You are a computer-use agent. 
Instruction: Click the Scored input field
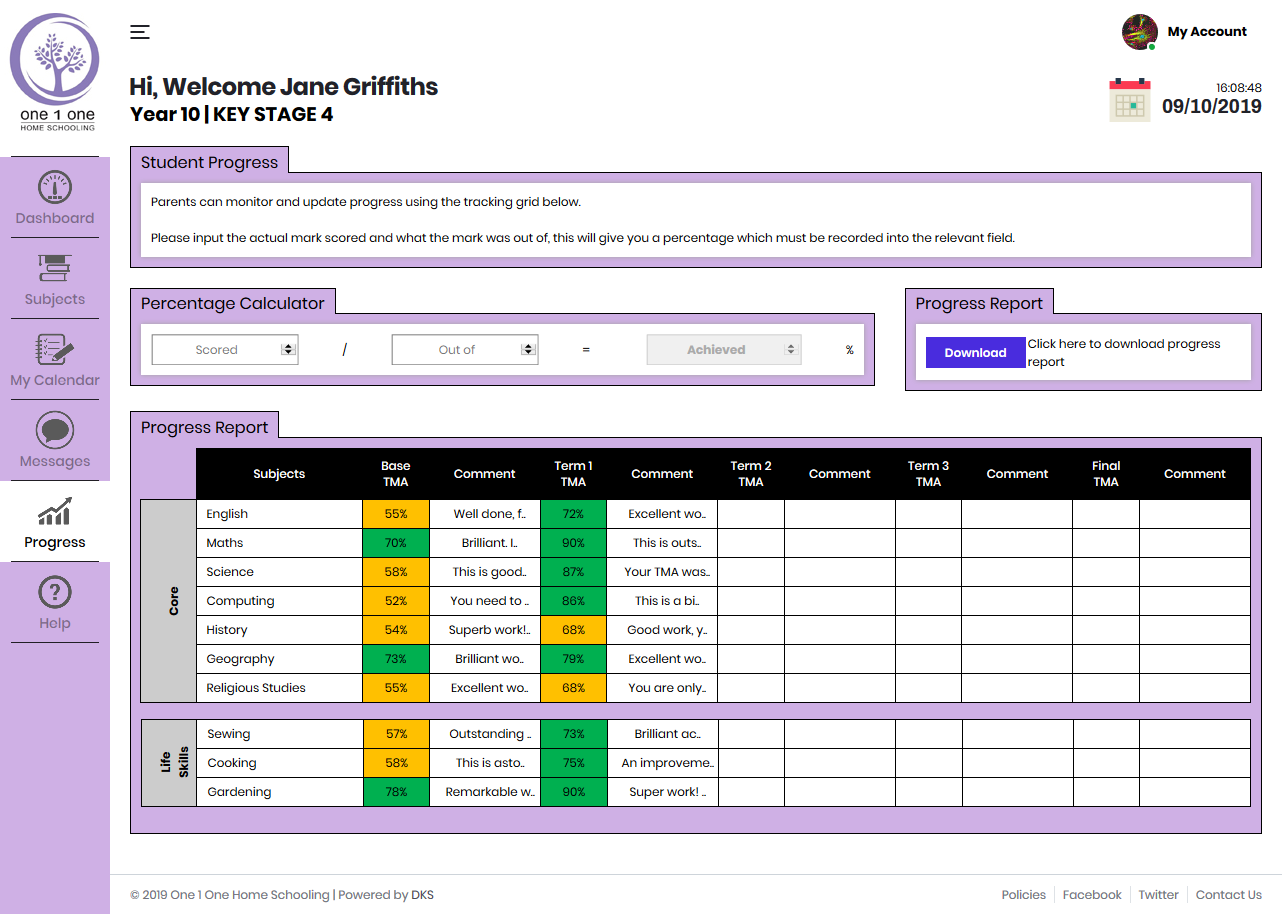coord(216,350)
